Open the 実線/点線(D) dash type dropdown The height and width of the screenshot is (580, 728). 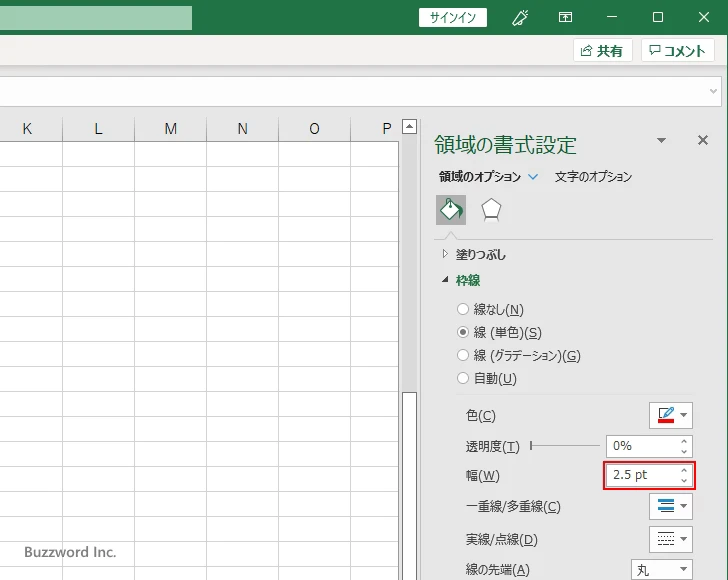(x=670, y=539)
